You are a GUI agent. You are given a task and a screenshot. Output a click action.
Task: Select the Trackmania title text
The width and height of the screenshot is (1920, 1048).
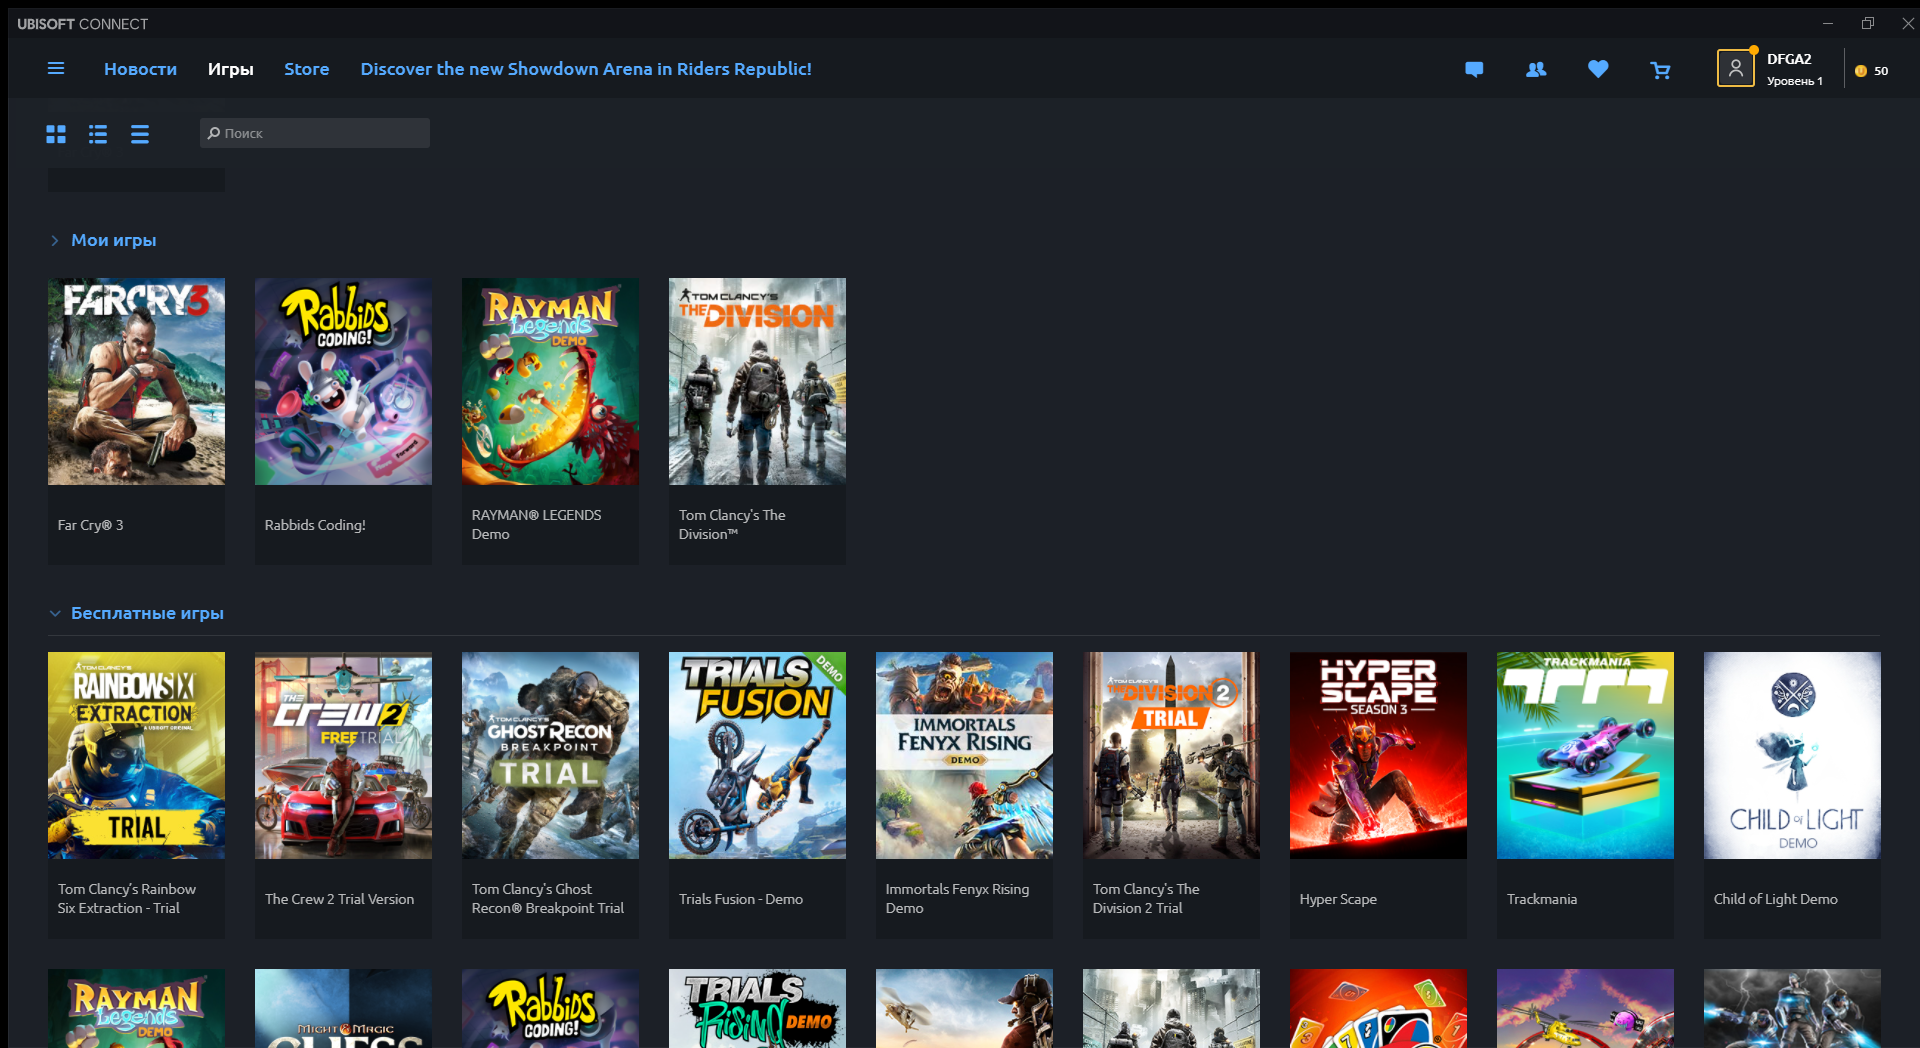tap(1542, 899)
